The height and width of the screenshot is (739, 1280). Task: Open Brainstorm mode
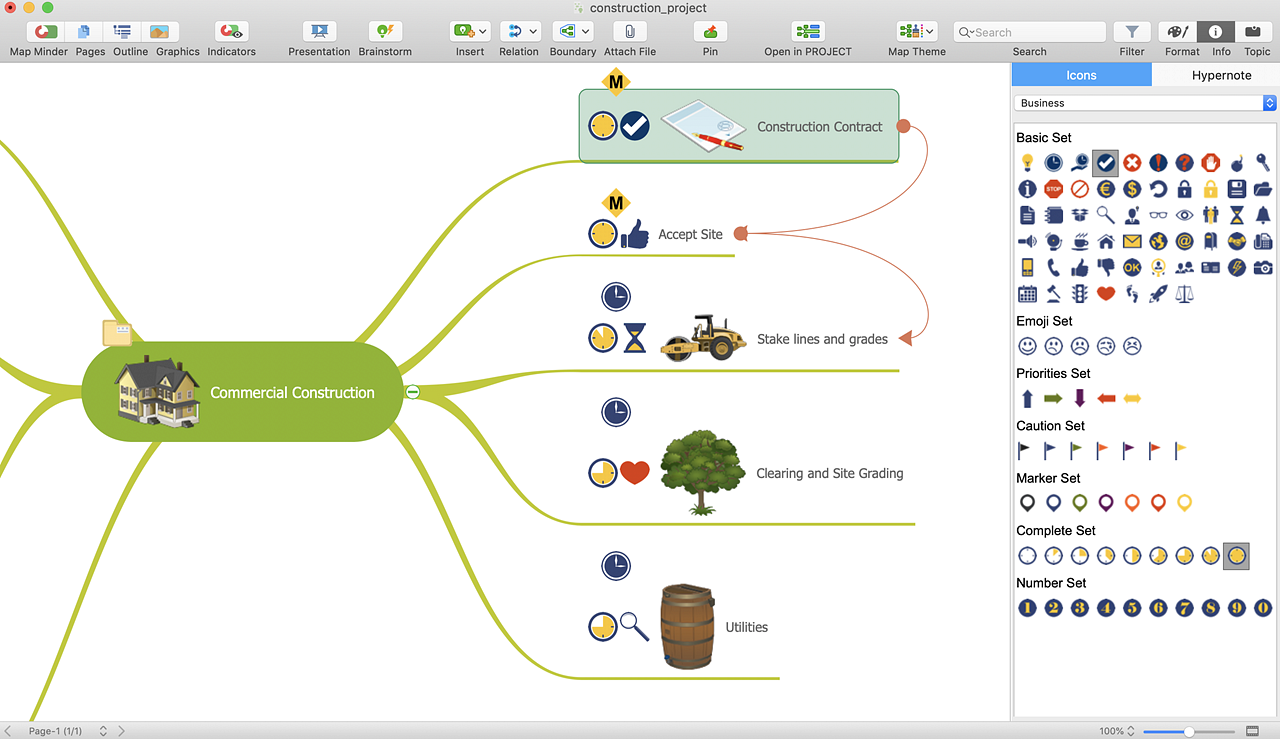385,32
